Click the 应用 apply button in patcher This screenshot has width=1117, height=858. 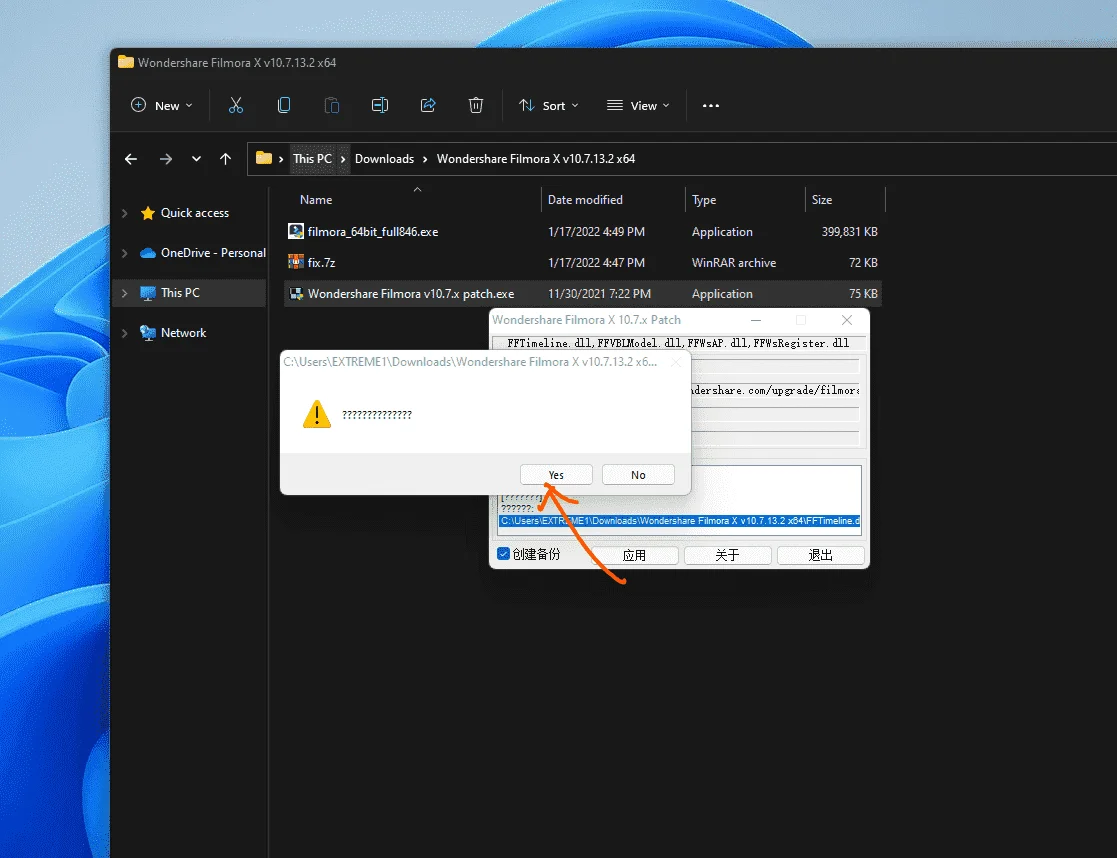634,555
